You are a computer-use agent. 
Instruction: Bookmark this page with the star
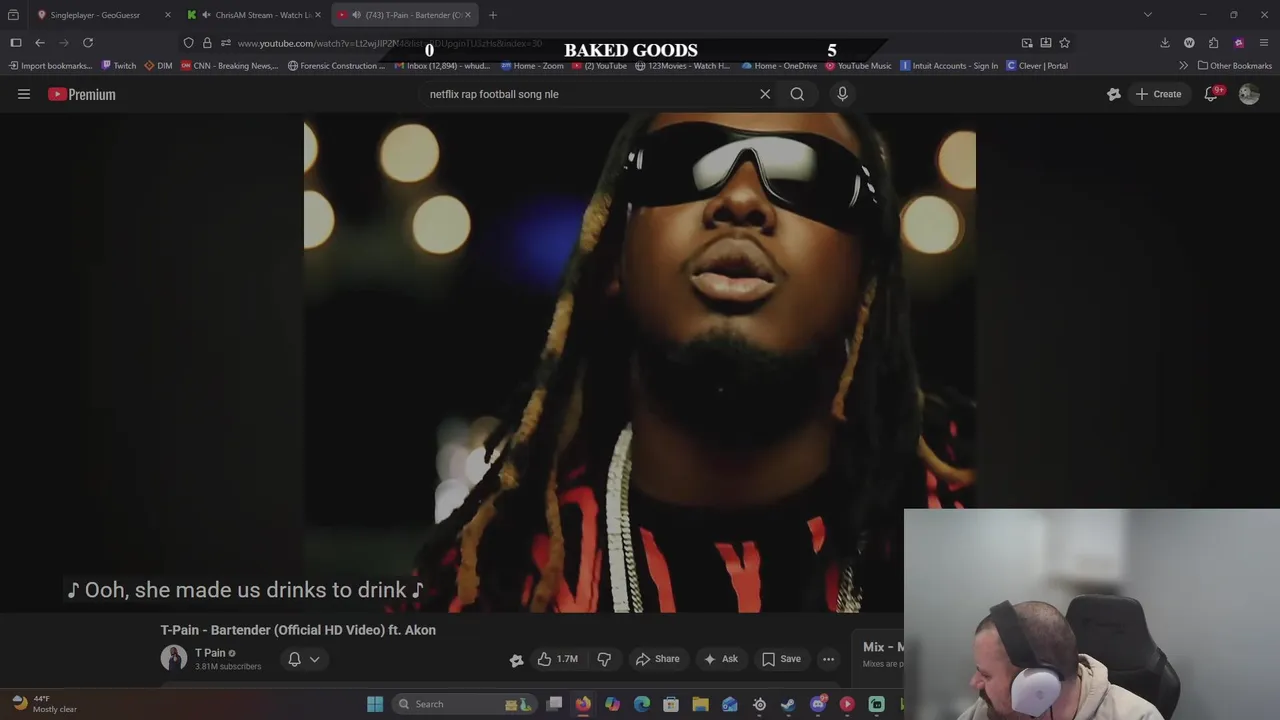[x=1065, y=43]
